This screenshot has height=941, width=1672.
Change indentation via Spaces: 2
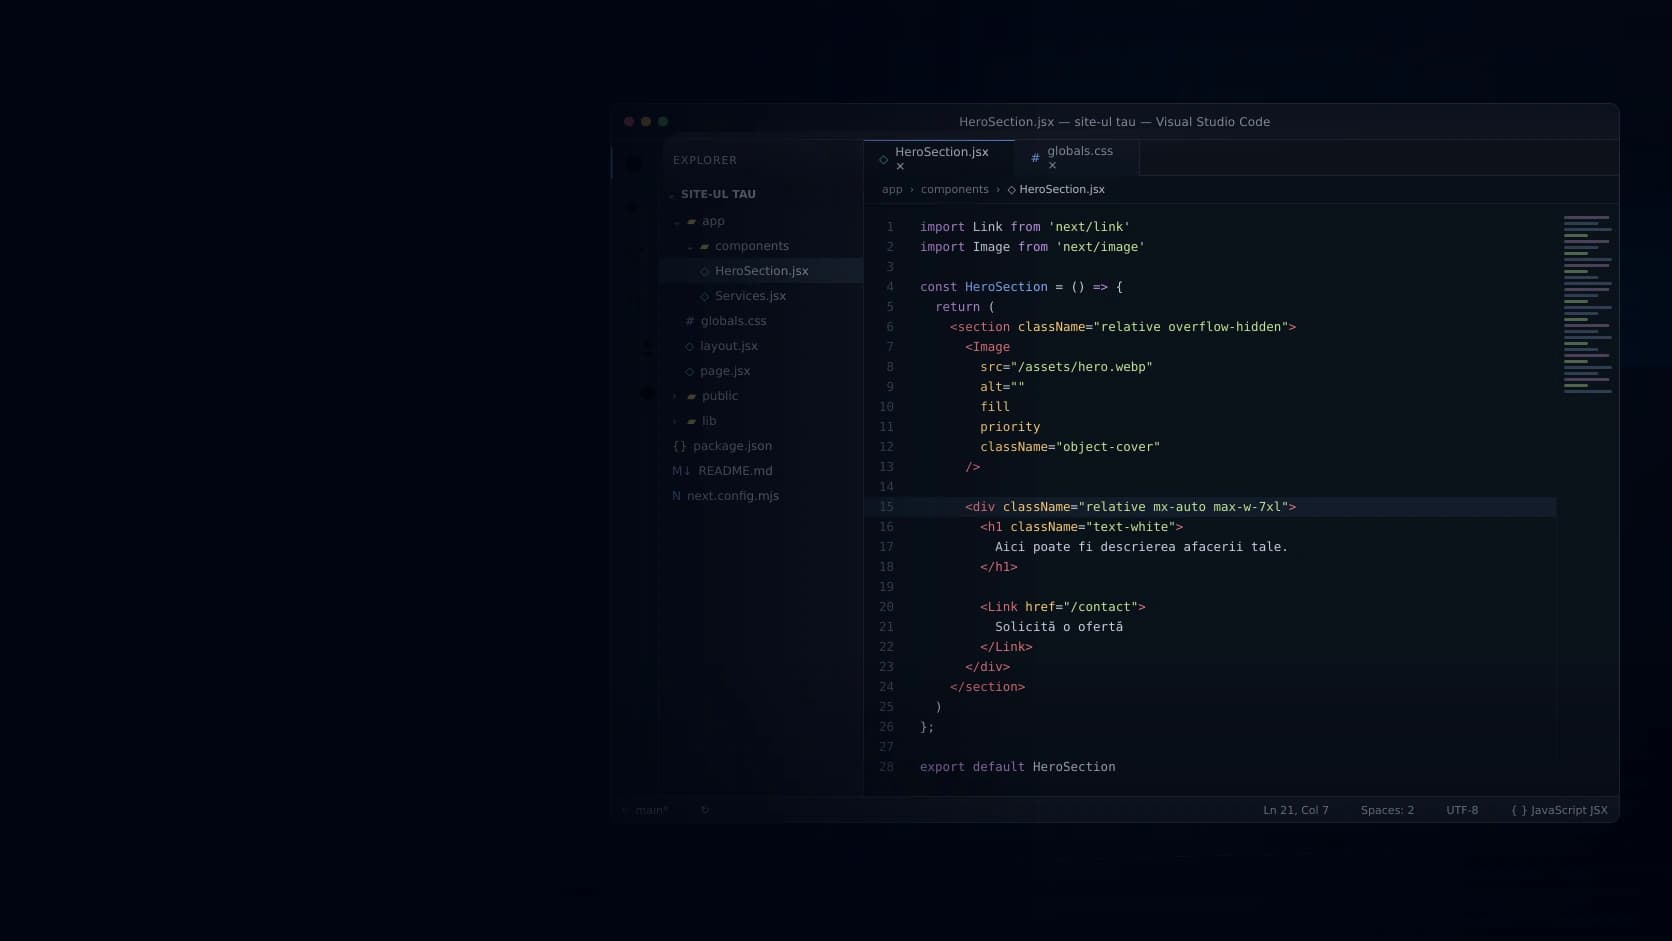point(1387,811)
